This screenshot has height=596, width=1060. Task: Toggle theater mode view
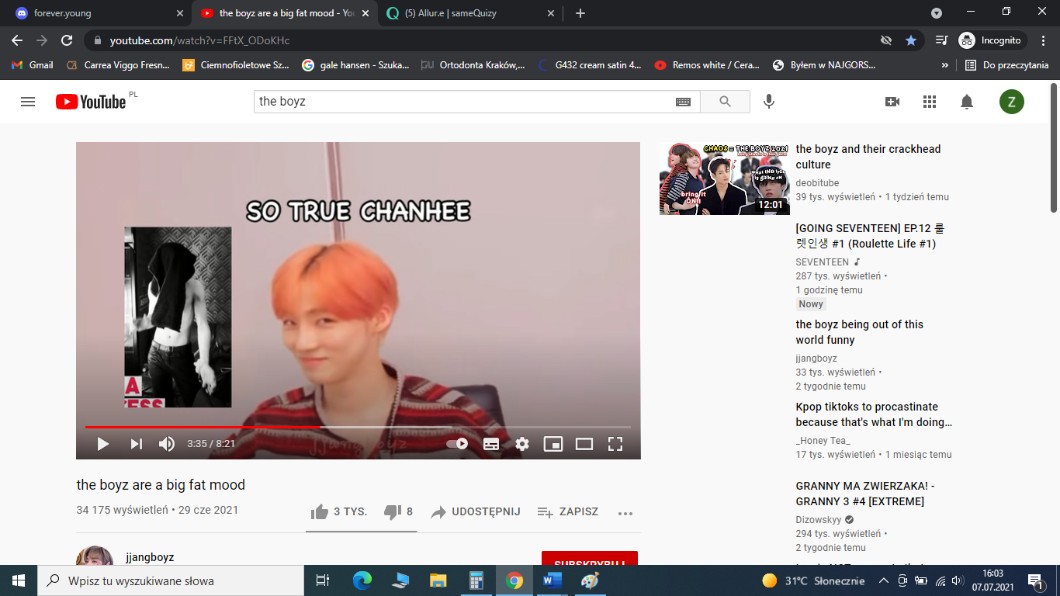coord(584,444)
